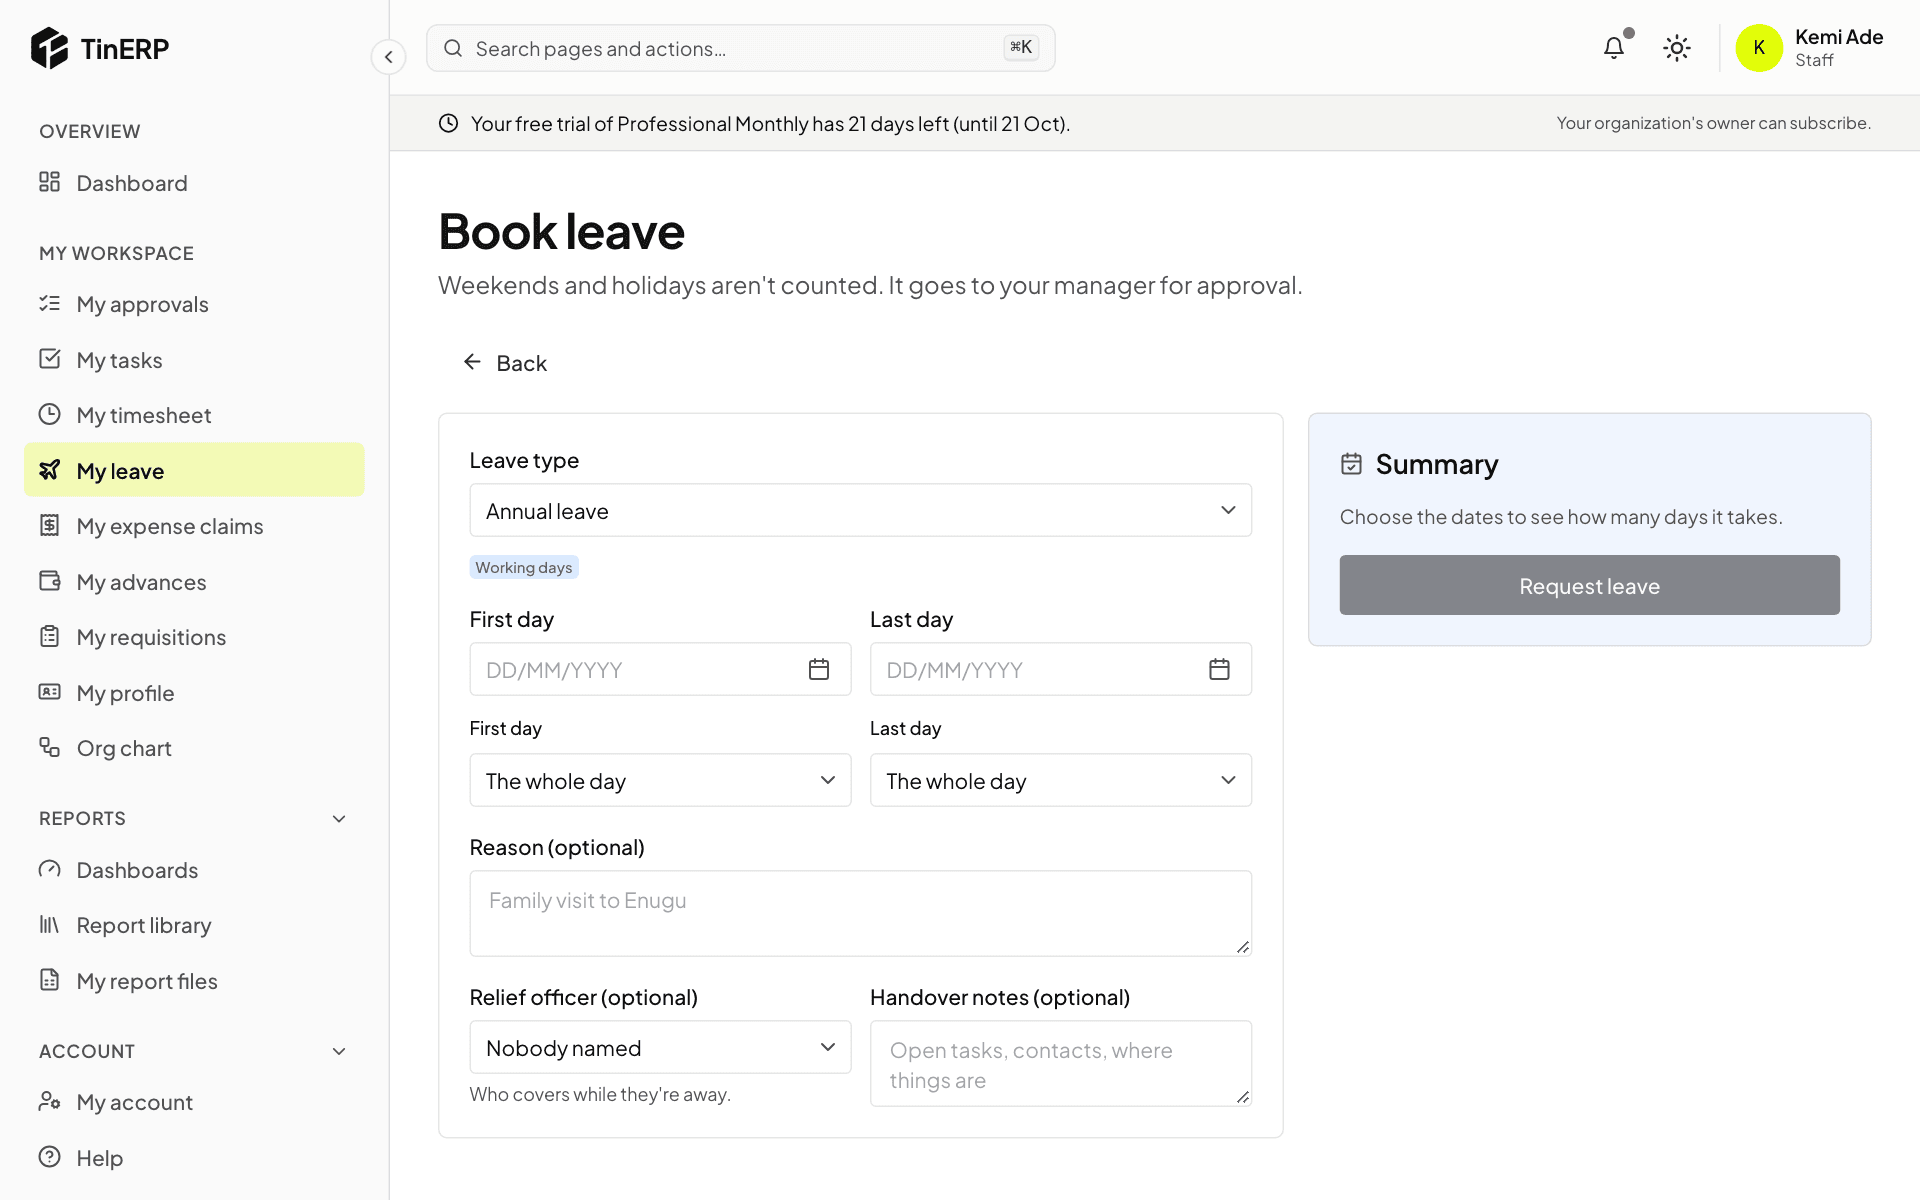
Task: Open My profile
Action: pos(194,693)
